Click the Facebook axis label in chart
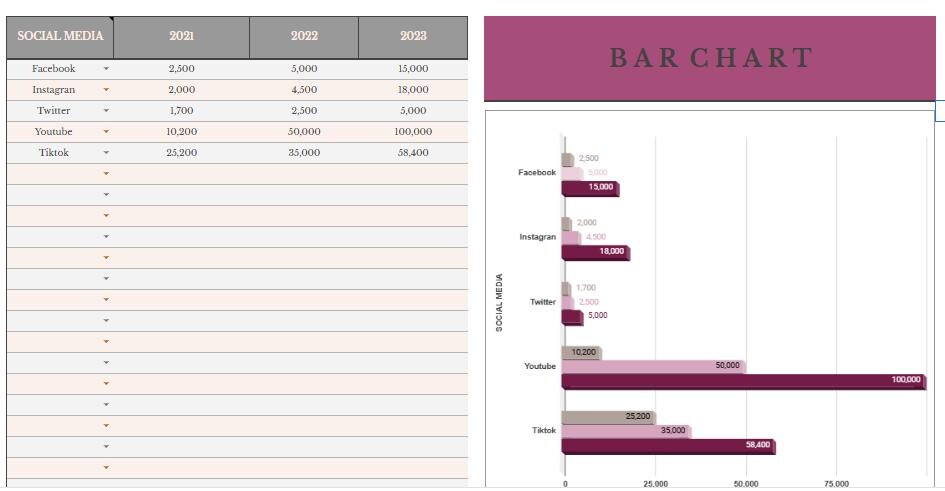 pos(536,172)
